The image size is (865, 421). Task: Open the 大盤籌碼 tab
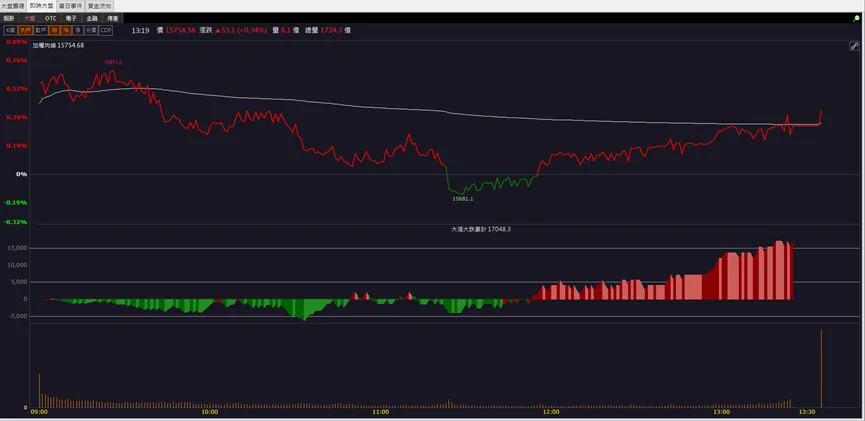click(x=13, y=6)
